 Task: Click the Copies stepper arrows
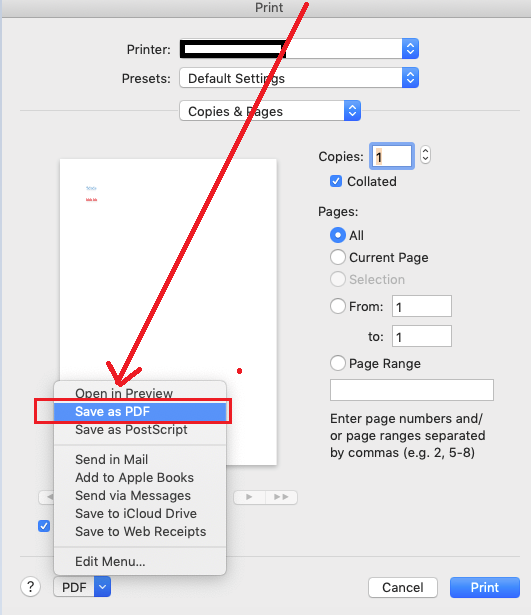pyautogui.click(x=425, y=155)
